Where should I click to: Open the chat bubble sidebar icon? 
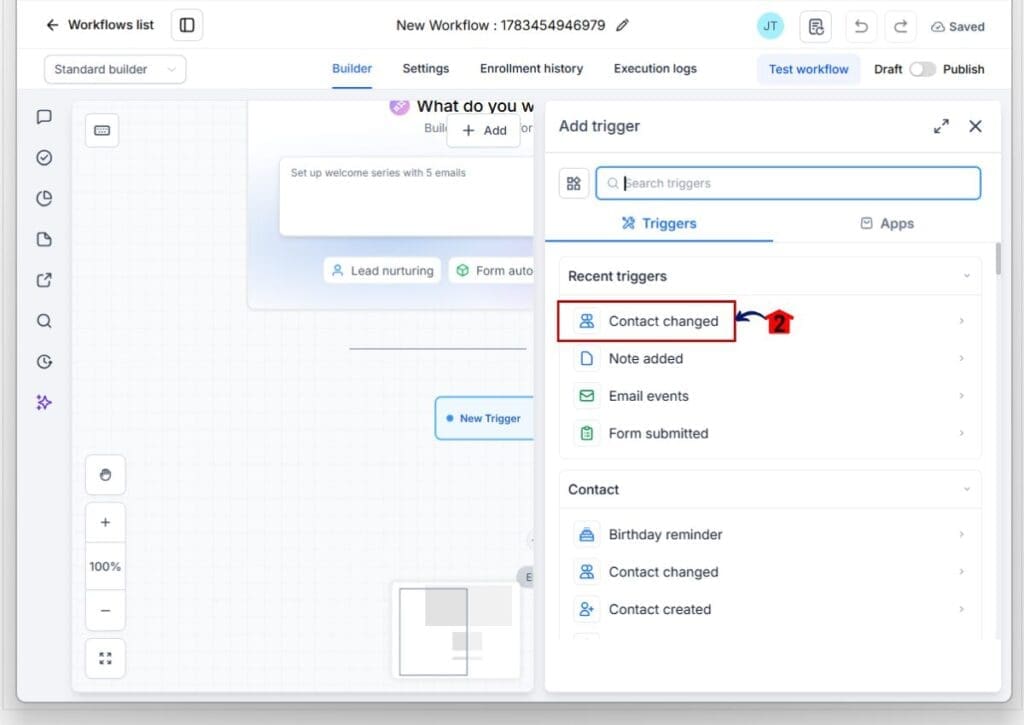[44, 117]
